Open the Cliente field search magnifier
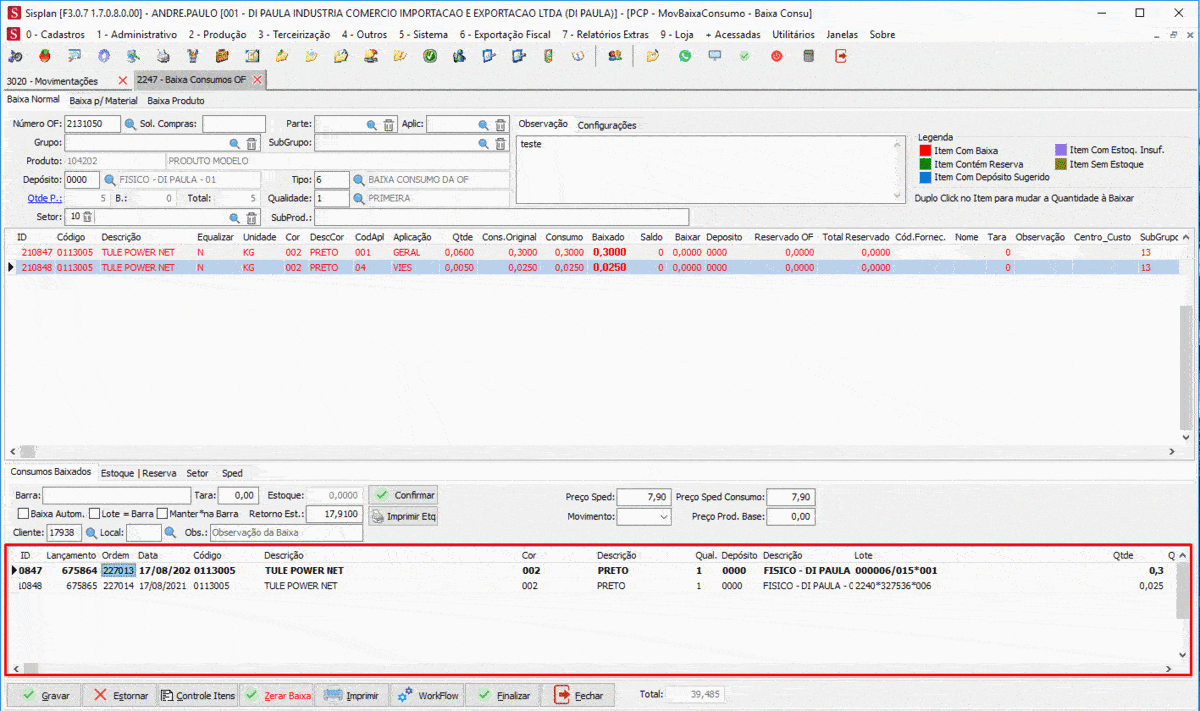Image resolution: width=1200 pixels, height=711 pixels. pyautogui.click(x=91, y=533)
